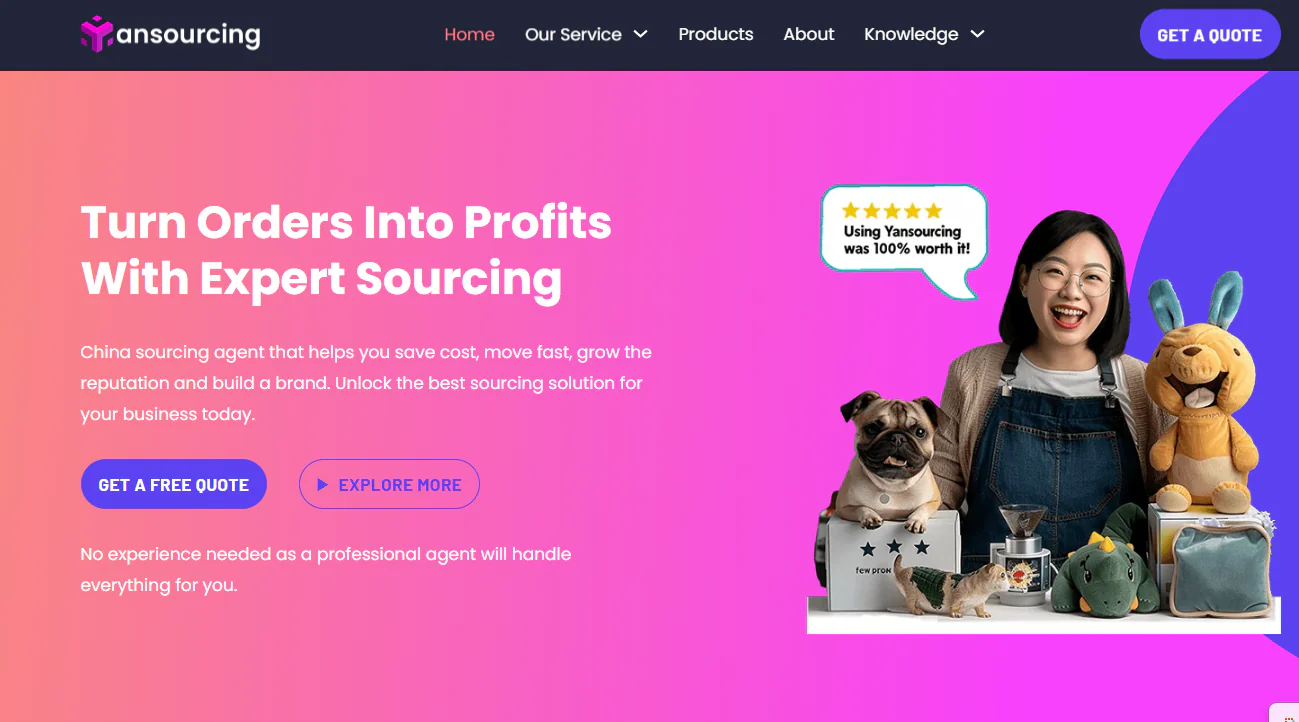
Task: Select the EXPLORE MORE outlined button
Action: tap(389, 484)
